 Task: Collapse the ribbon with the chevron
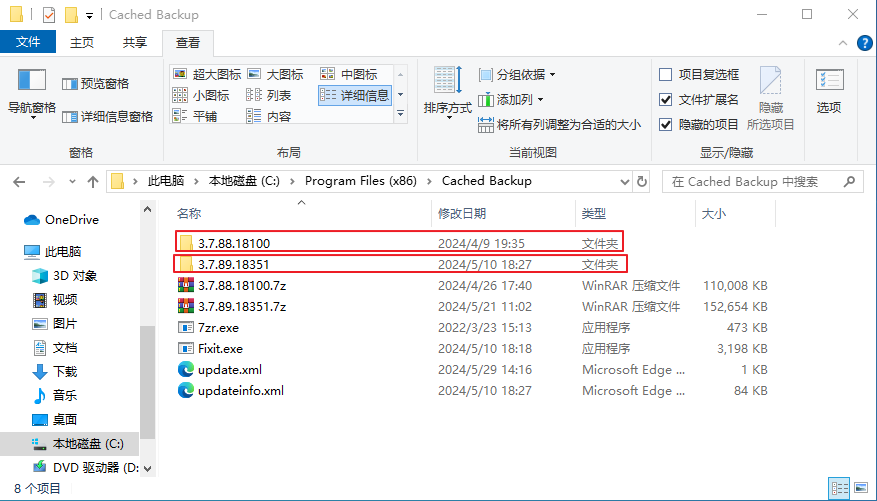[x=843, y=43]
